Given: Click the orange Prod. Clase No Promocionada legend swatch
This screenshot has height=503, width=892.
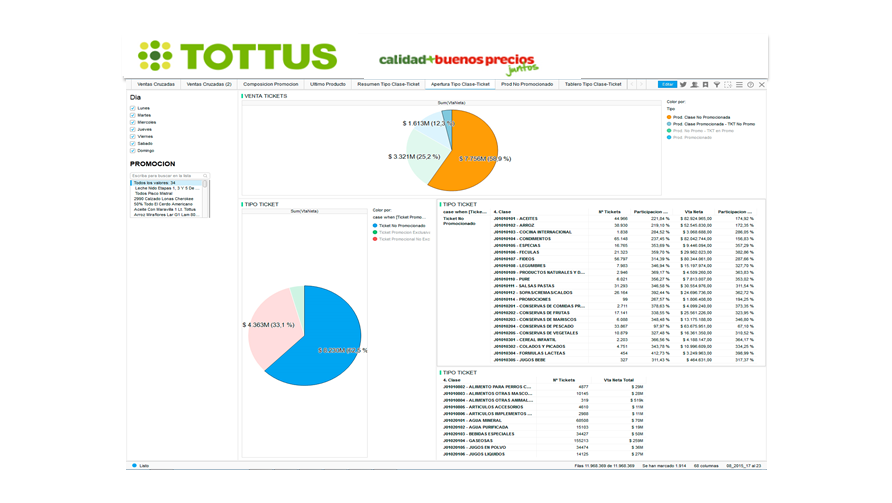Looking at the screenshot, I should click(669, 117).
